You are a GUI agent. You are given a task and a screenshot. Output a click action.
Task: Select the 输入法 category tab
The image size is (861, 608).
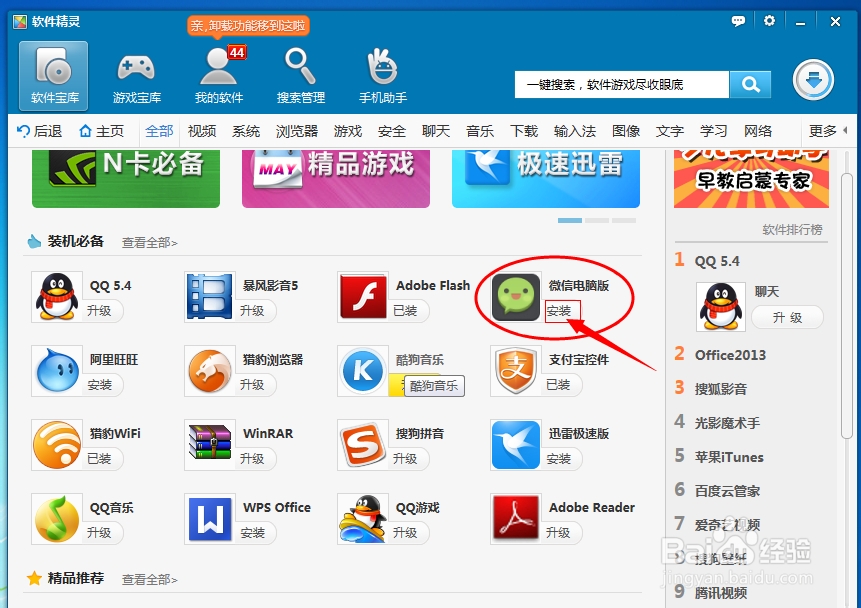tap(575, 131)
